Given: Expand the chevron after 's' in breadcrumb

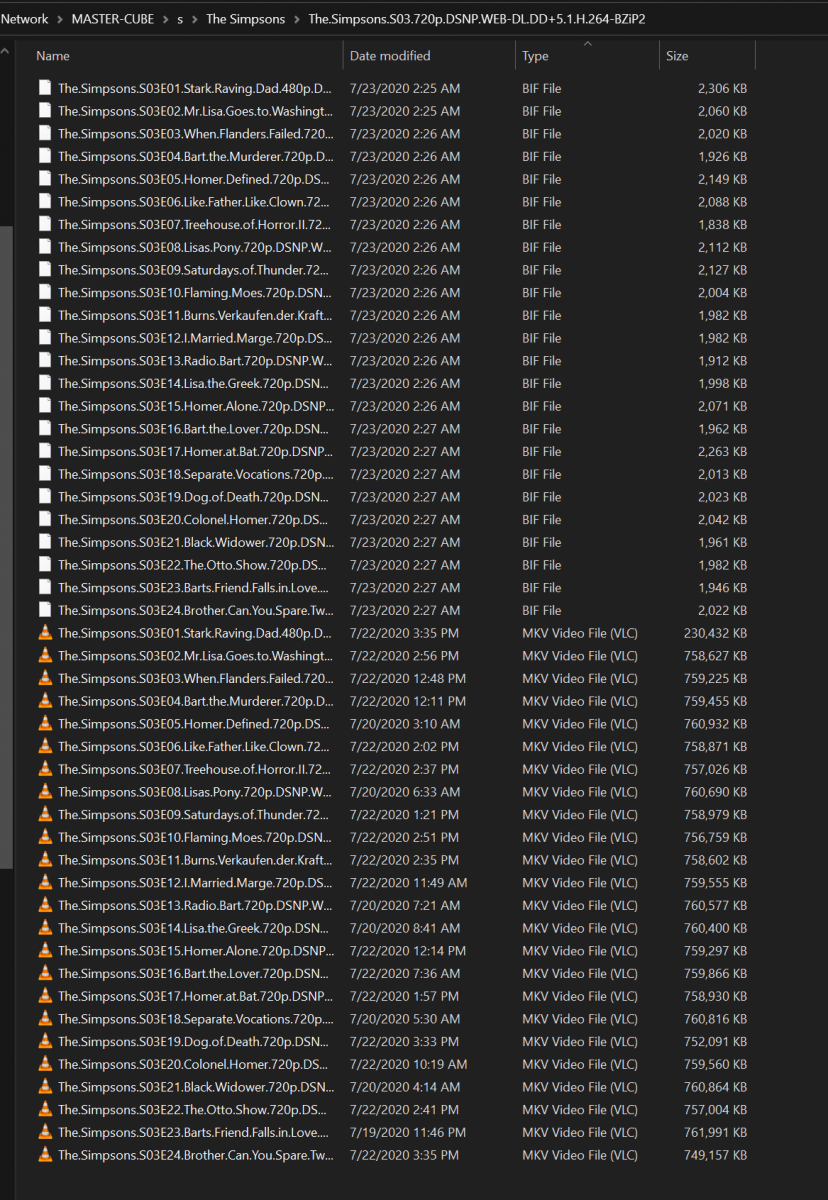Looking at the screenshot, I should click(x=195, y=19).
